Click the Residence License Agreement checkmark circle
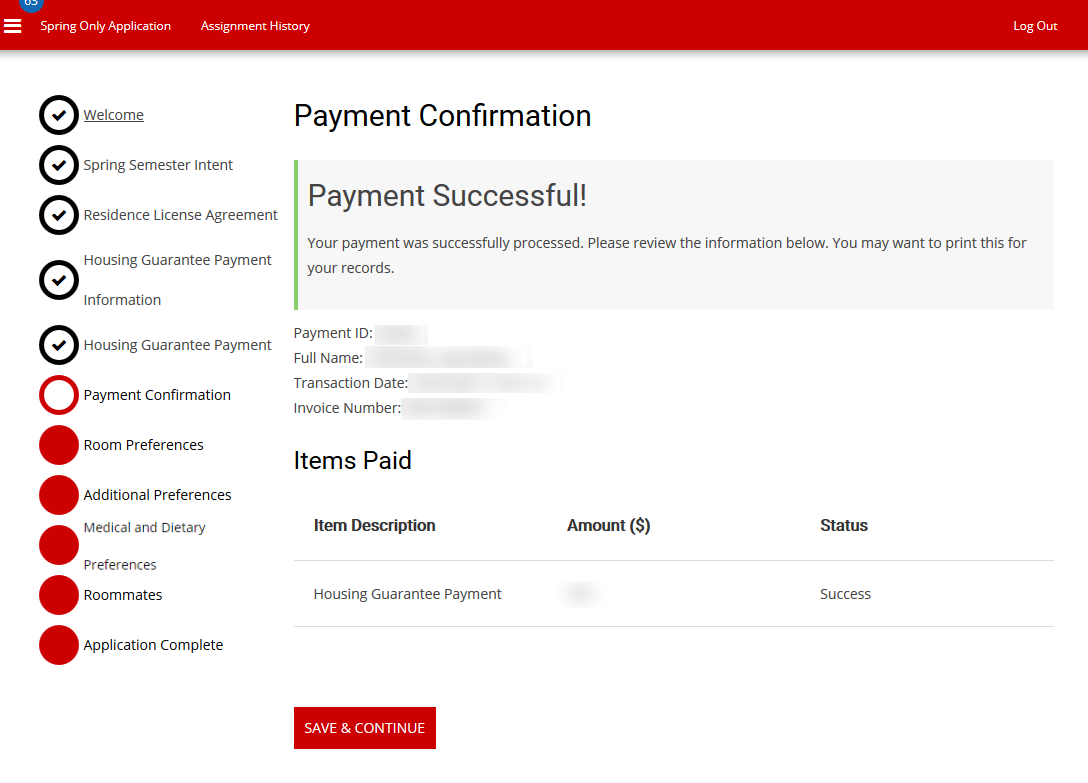1088x783 pixels. 59,215
